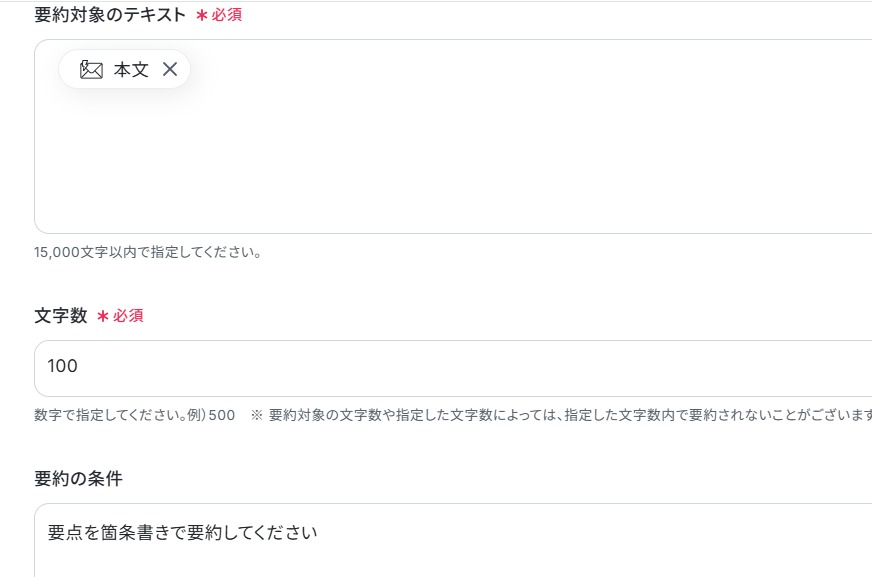Select the 本文 chip label text
Screen dimensions: 872x577
click(x=131, y=69)
